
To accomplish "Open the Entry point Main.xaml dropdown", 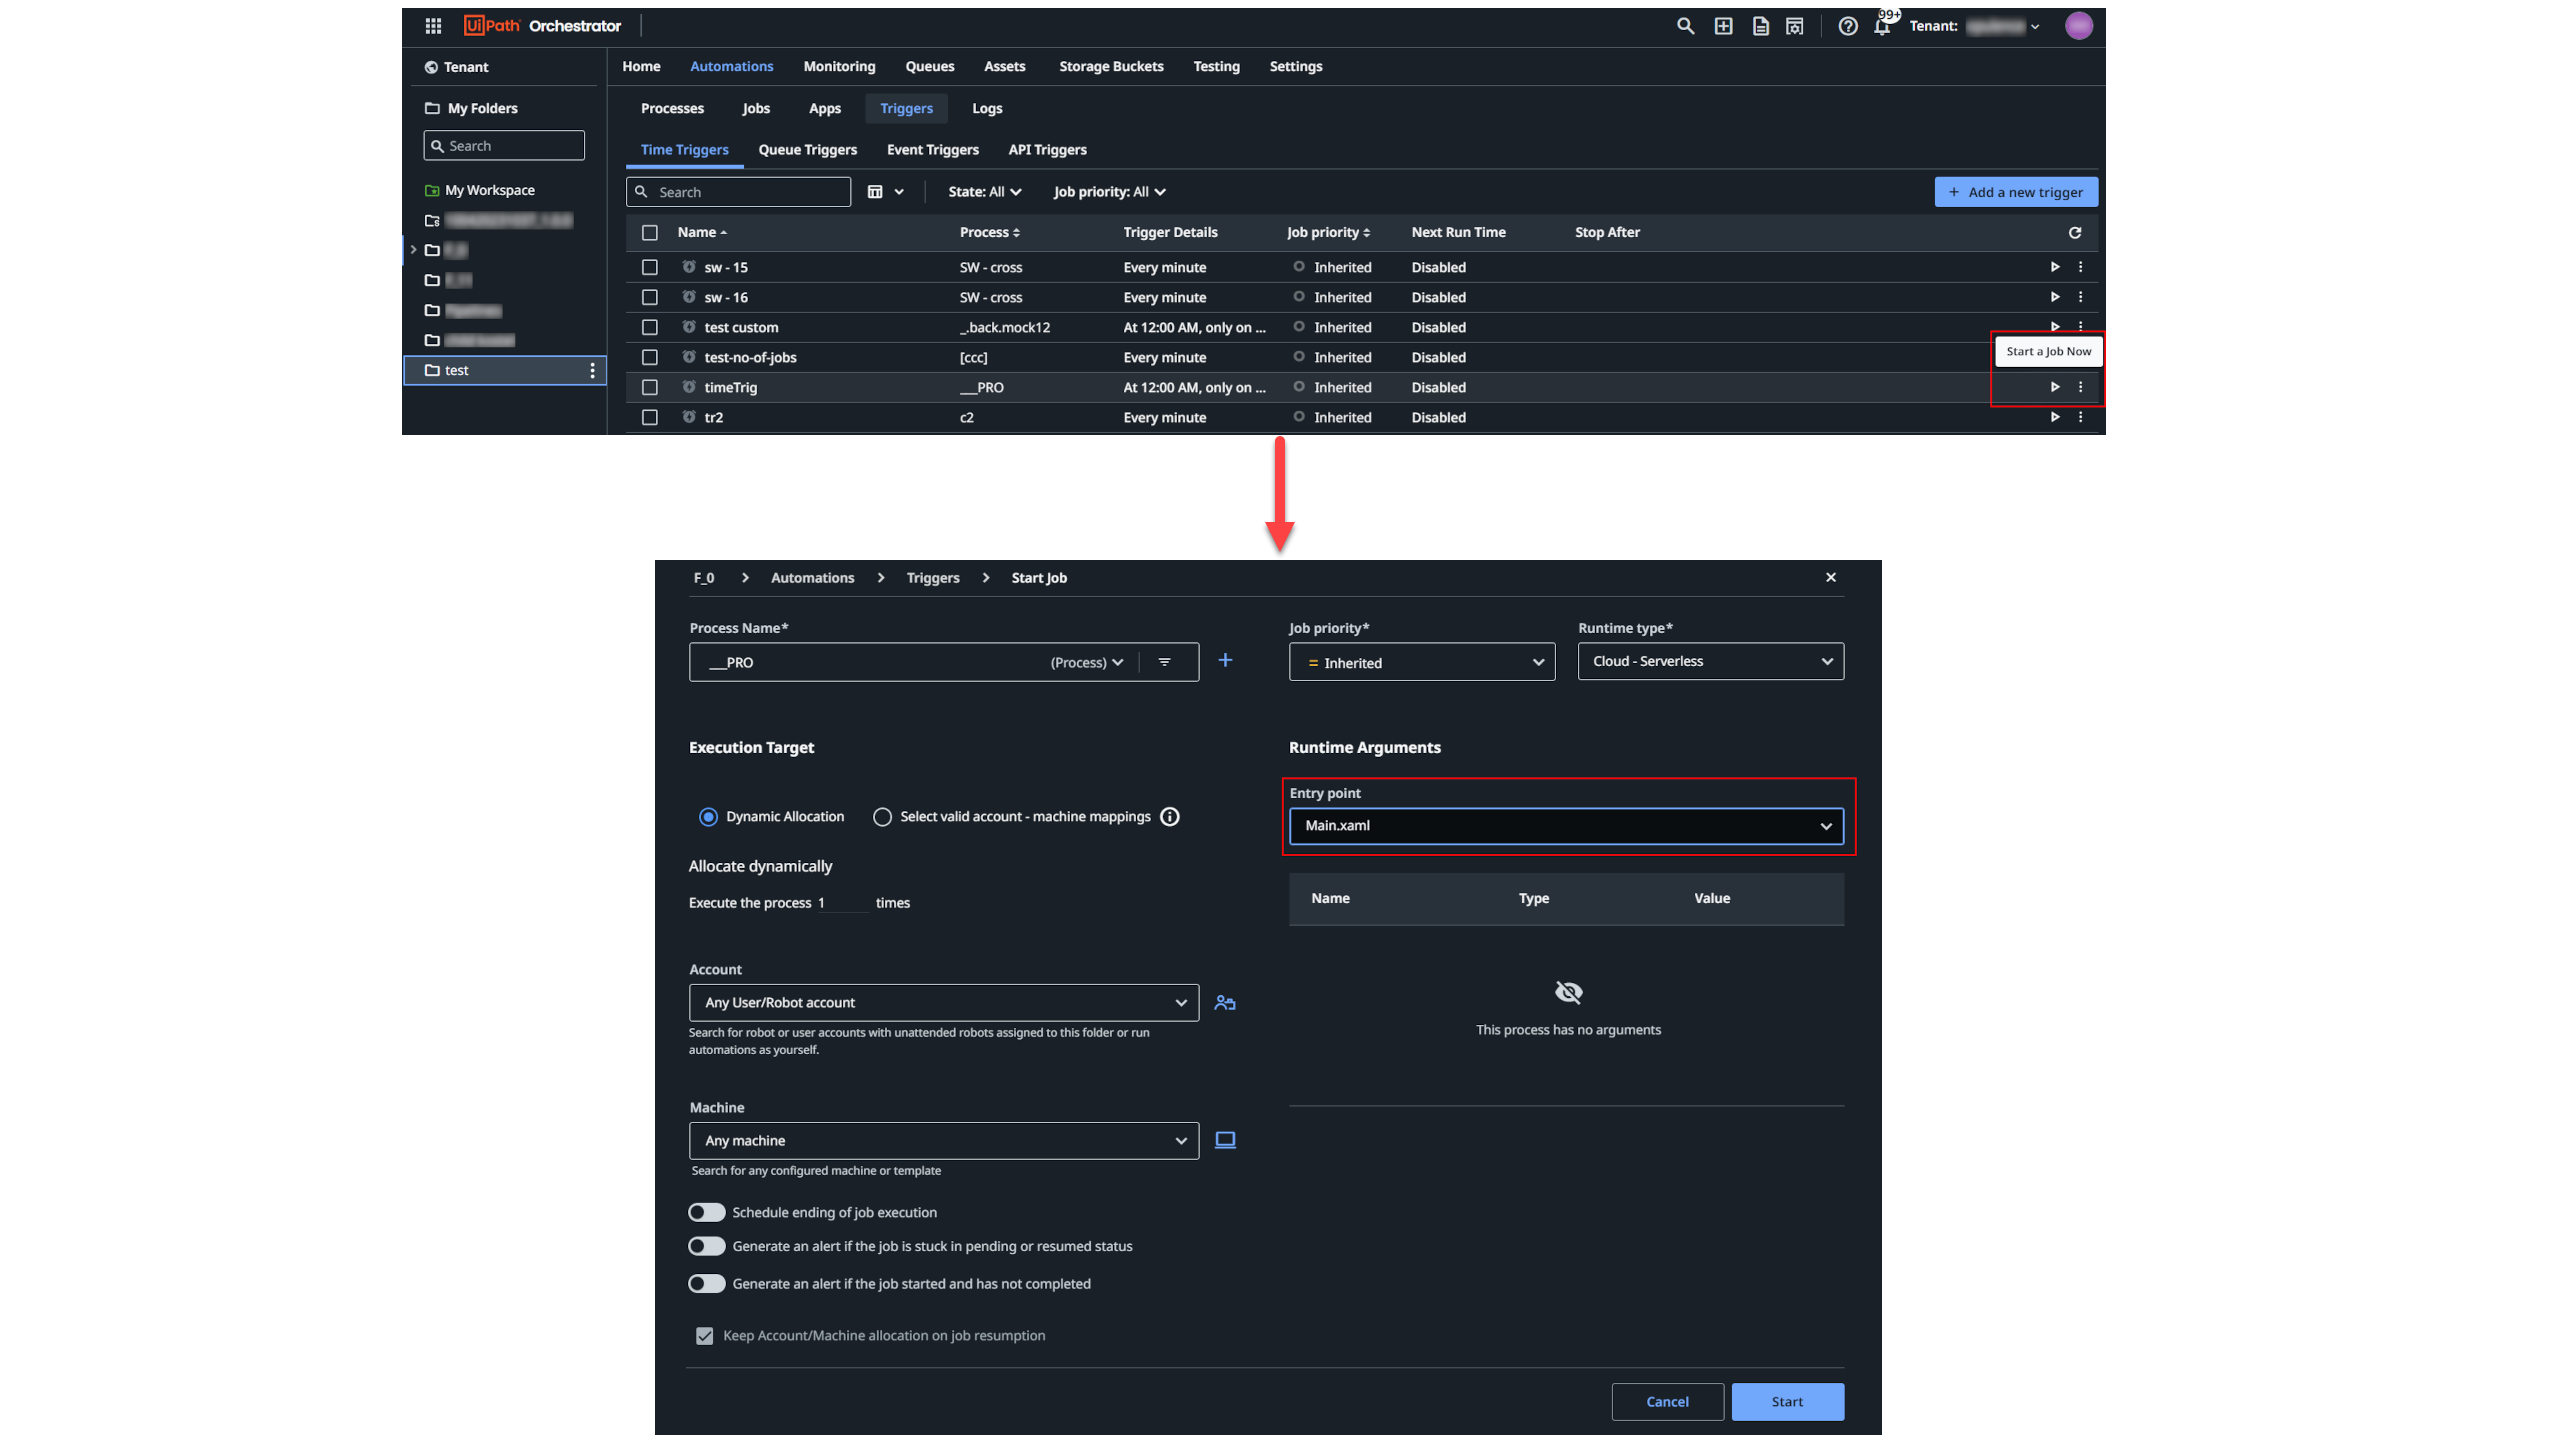I will [x=1566, y=826].
